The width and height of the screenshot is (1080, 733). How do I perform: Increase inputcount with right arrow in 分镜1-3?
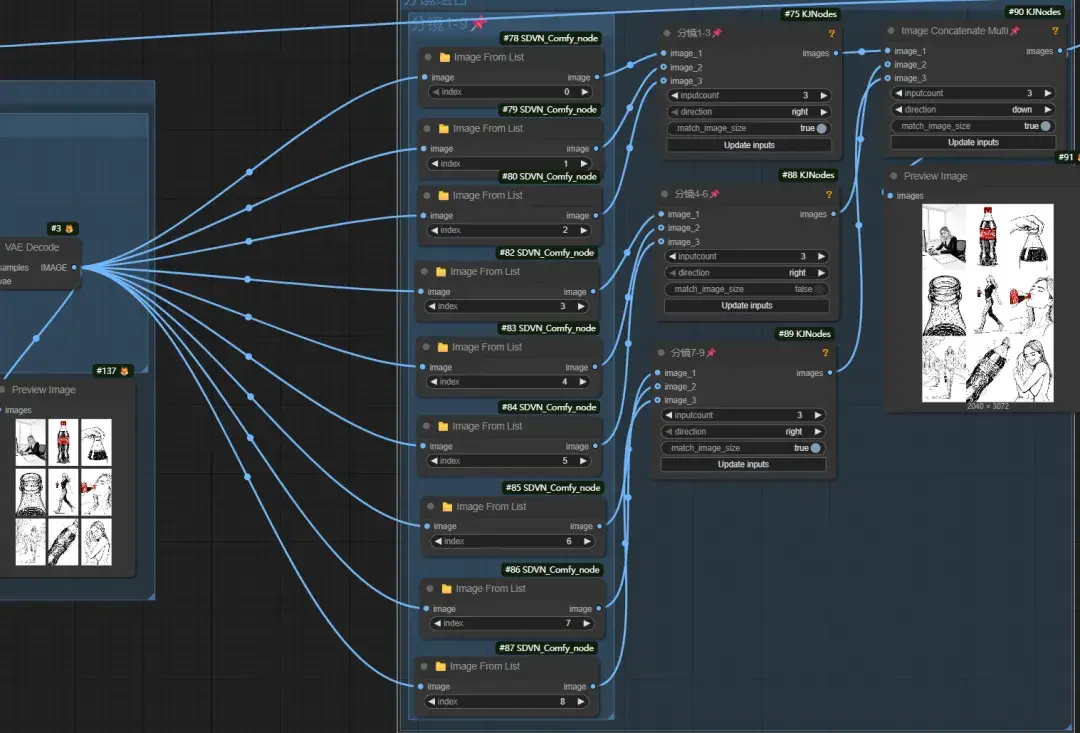pyautogui.click(x=824, y=95)
